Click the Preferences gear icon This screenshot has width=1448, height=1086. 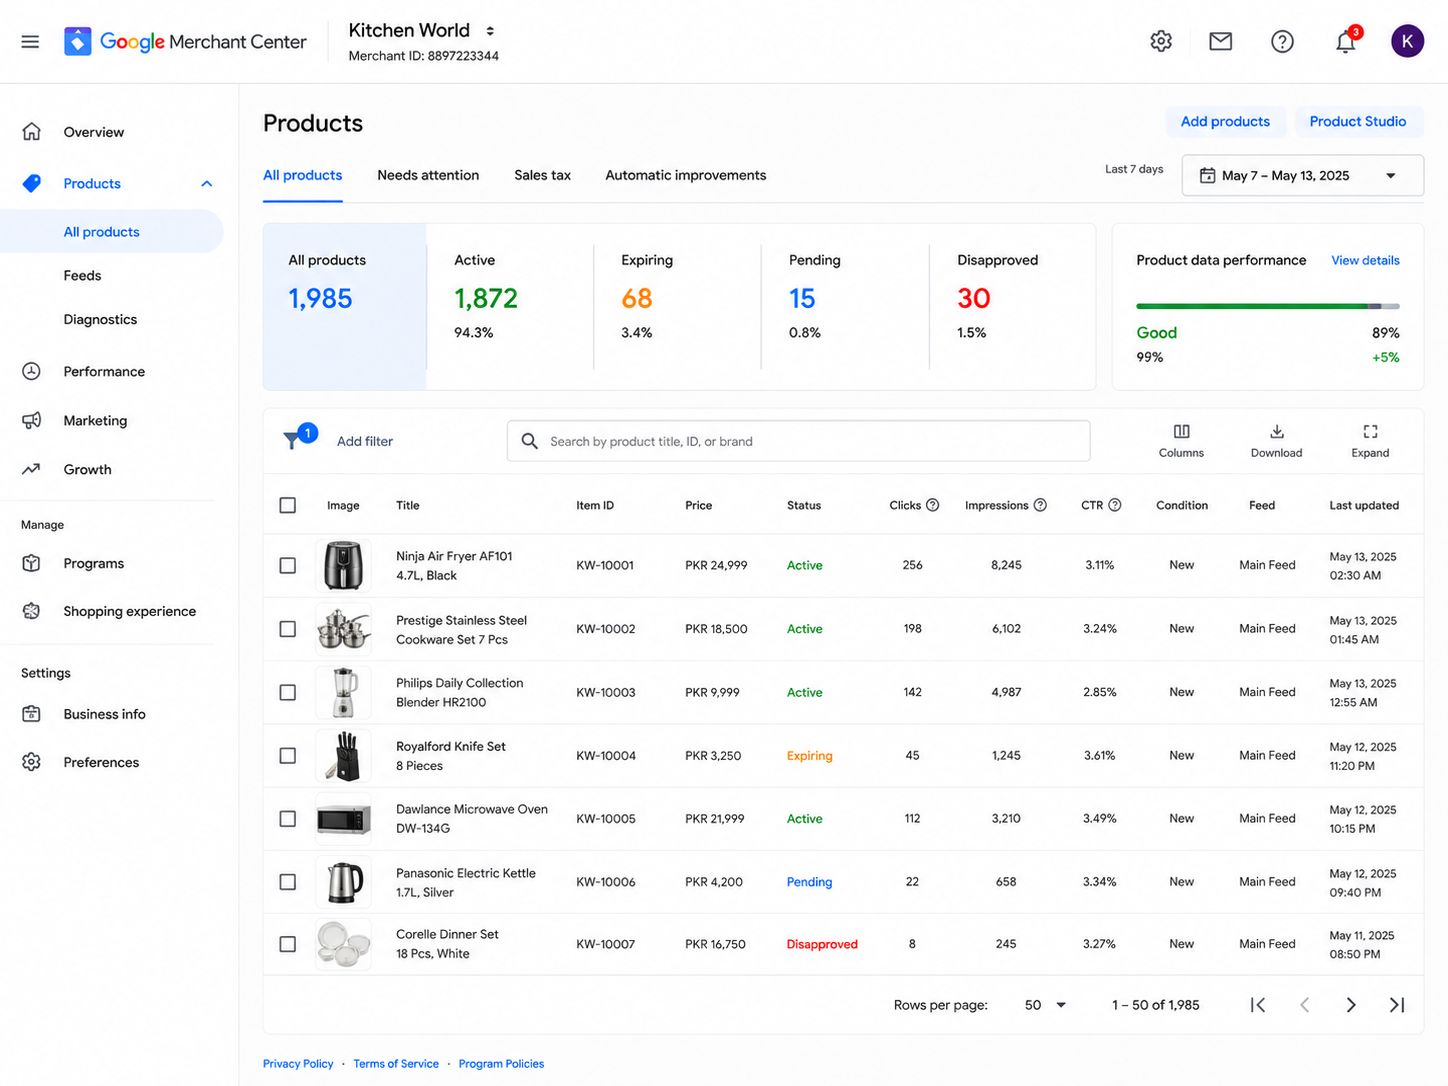(32, 762)
